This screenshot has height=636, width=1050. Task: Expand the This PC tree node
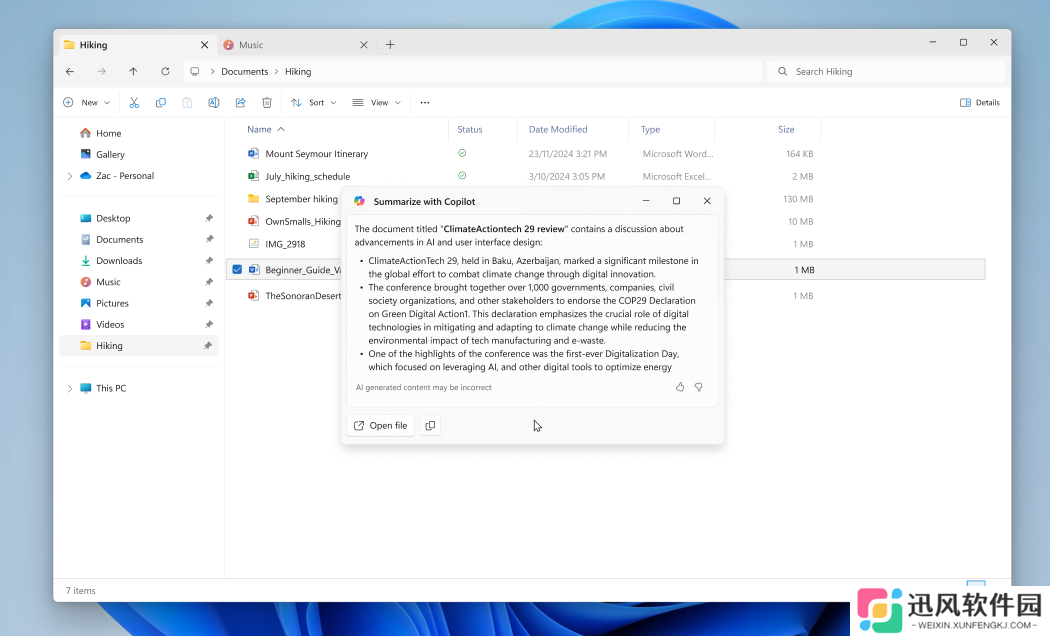70,388
